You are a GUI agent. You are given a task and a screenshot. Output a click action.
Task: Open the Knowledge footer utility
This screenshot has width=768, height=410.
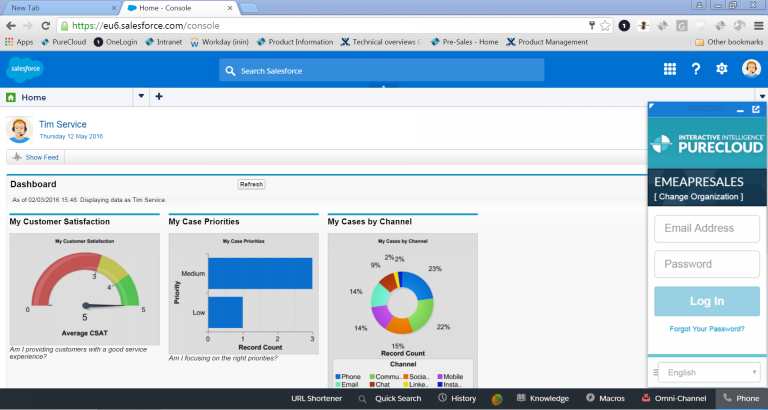click(x=543, y=399)
